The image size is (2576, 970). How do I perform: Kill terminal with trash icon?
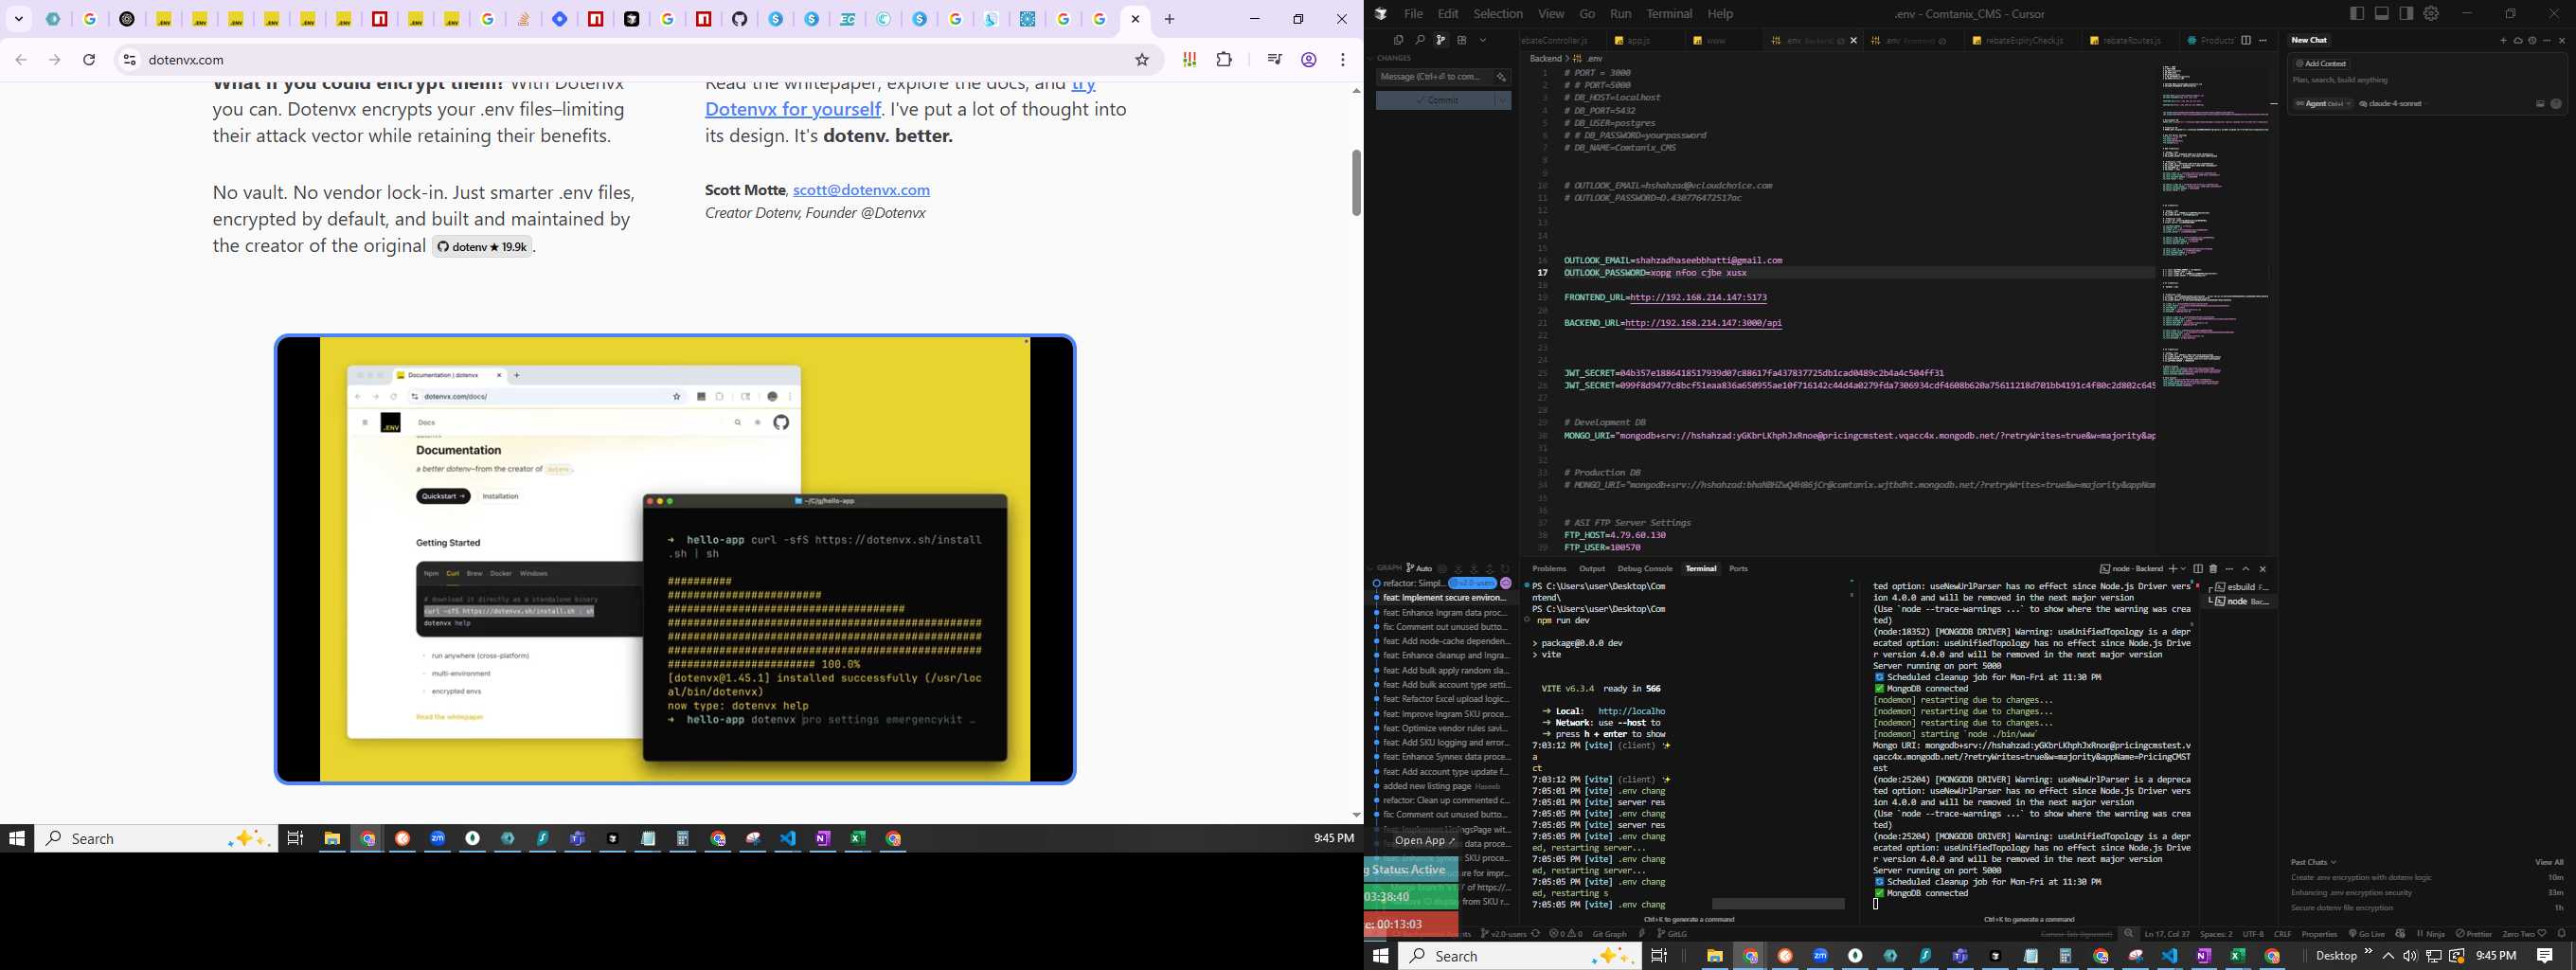click(2213, 569)
